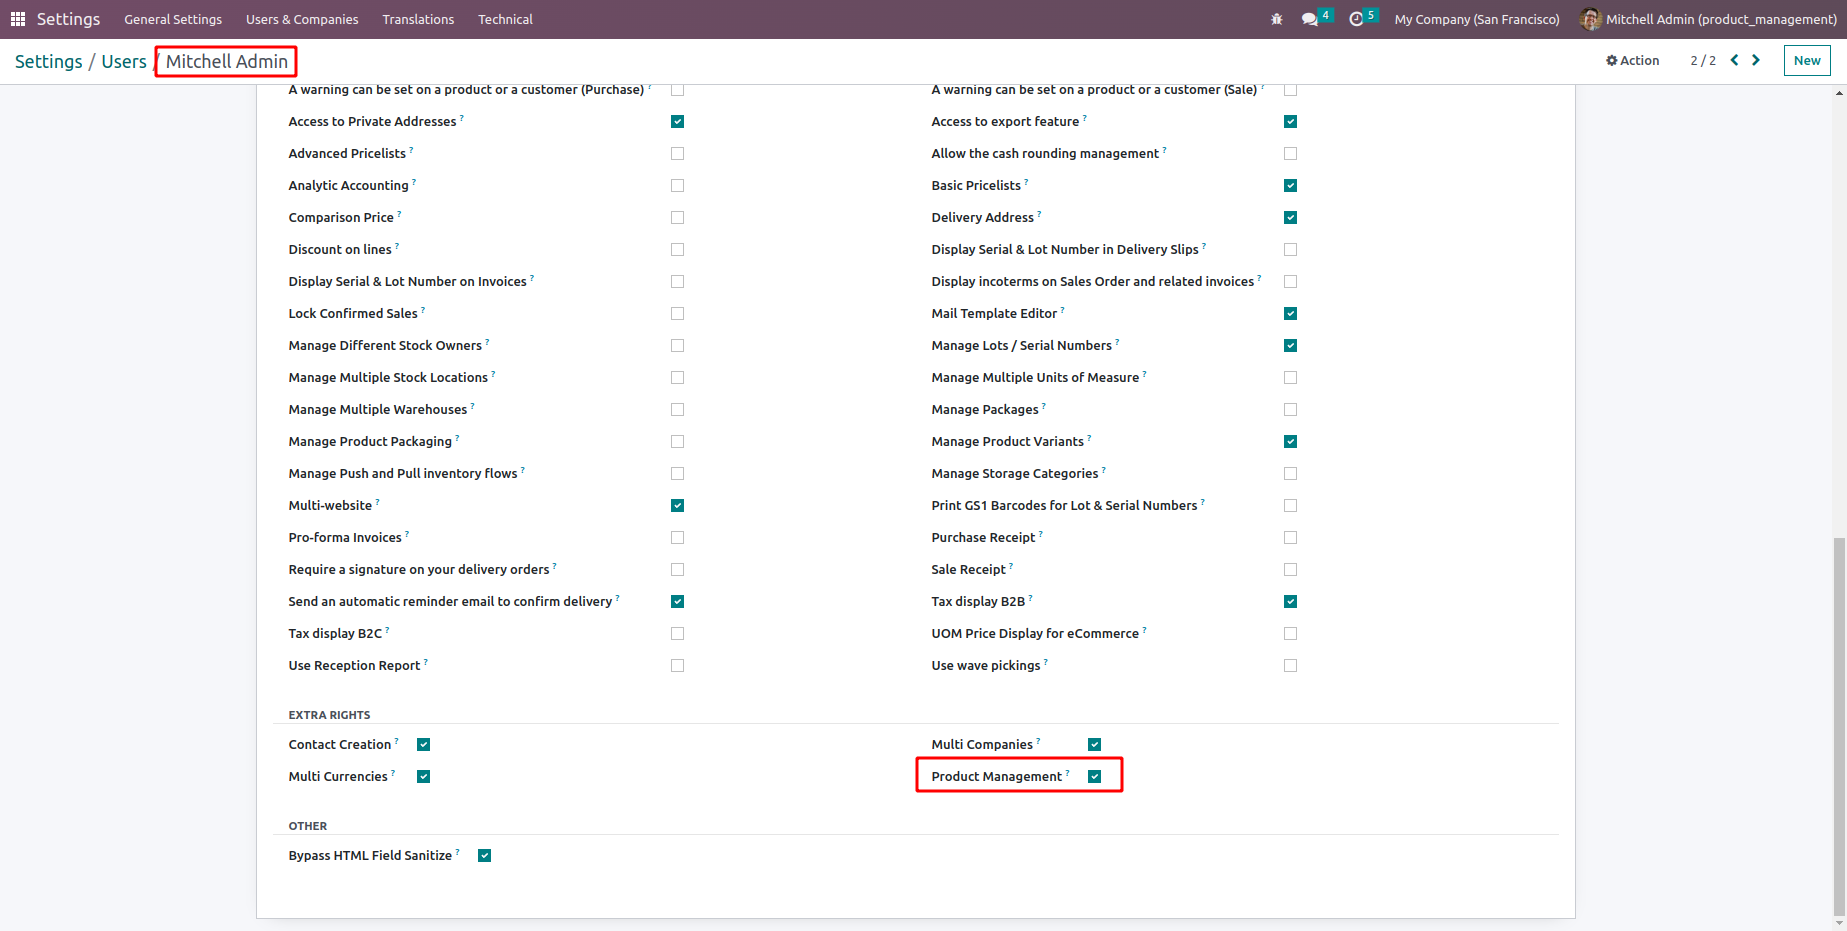1847x931 pixels.
Task: Uncheck Multi Companies checkbox
Action: point(1095,744)
